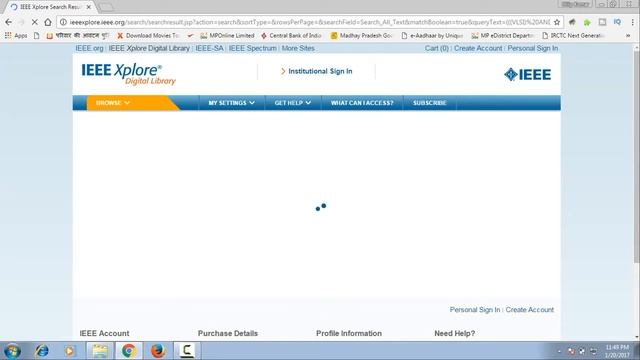The width and height of the screenshot is (640, 360).
Task: Click Personal Sign In in the top bar
Action: click(533, 48)
